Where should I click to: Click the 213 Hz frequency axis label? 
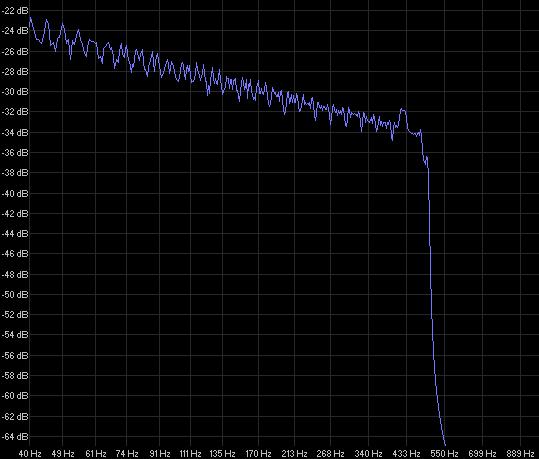pyautogui.click(x=294, y=453)
